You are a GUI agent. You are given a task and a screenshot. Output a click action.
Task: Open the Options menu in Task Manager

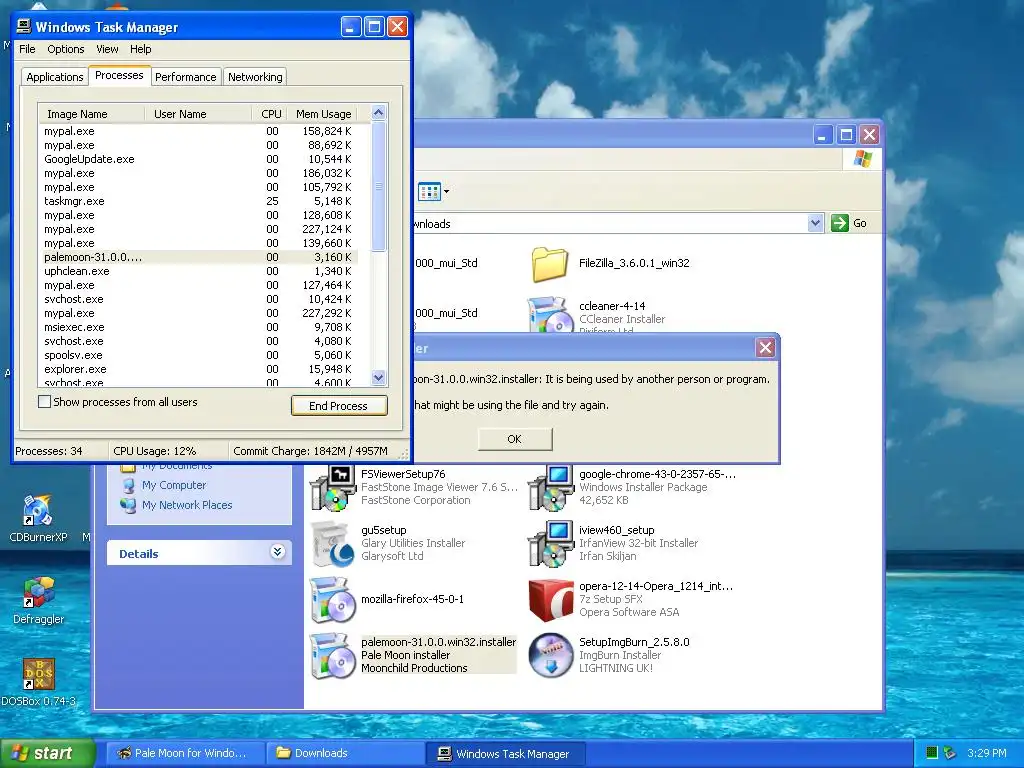pos(65,49)
